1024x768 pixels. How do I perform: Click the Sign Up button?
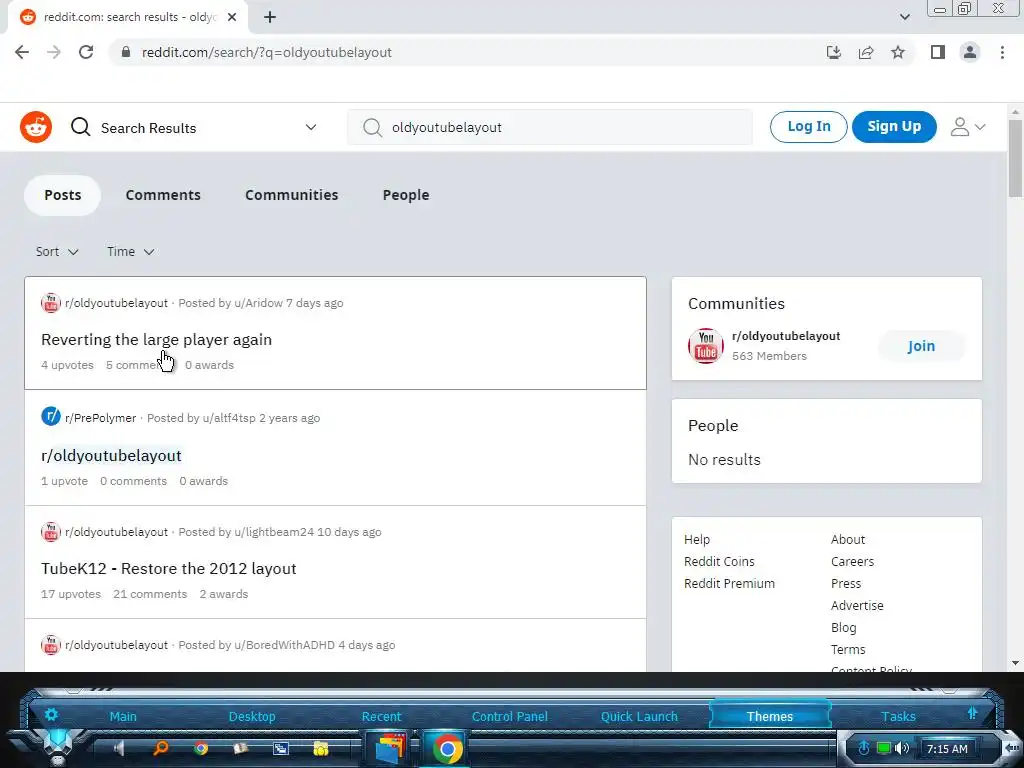[894, 127]
